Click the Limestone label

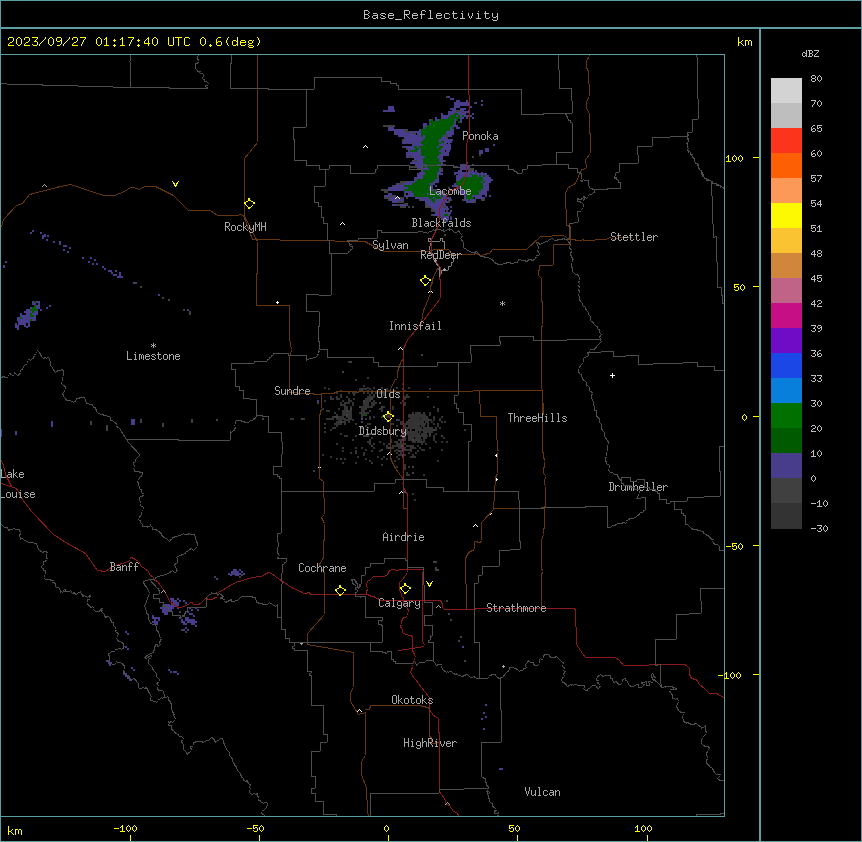click(x=153, y=356)
